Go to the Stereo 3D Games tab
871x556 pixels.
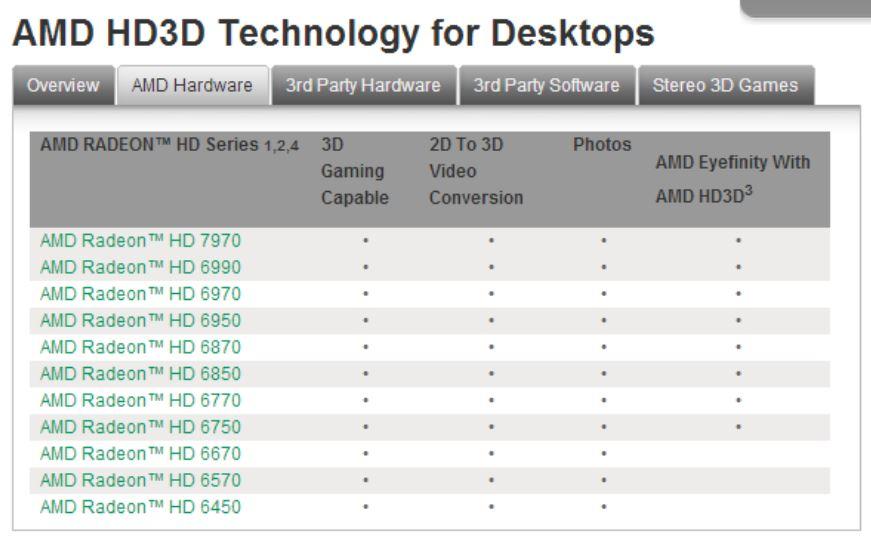[x=725, y=86]
